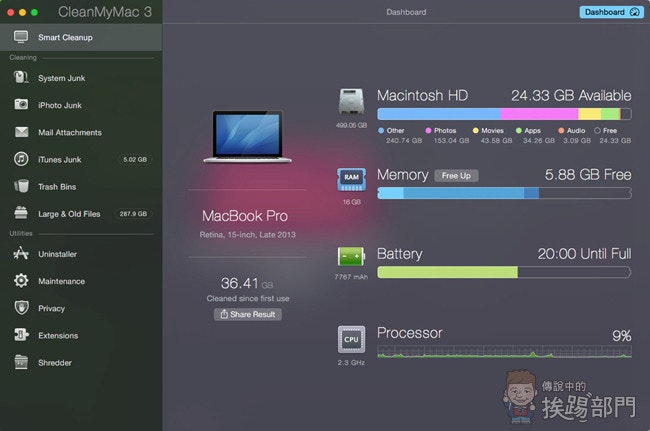Click the CPU processor icon
The height and width of the screenshot is (431, 650).
pos(351,339)
